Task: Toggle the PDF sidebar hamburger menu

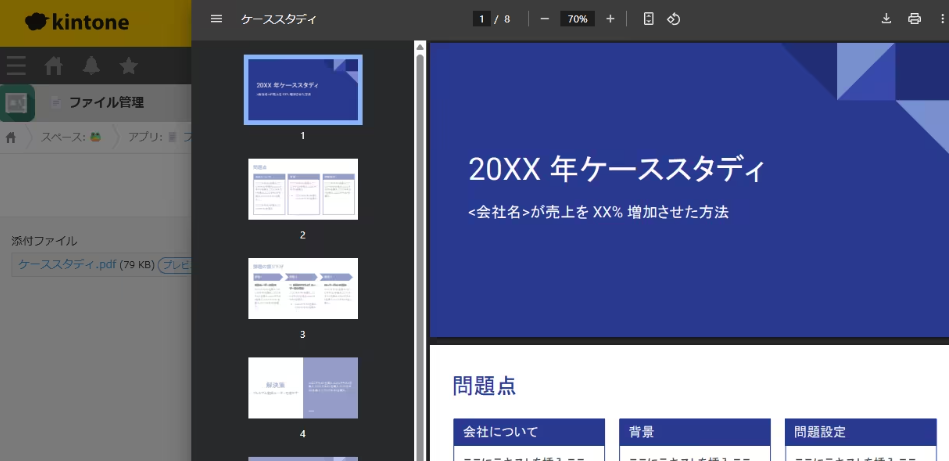Action: [216, 19]
